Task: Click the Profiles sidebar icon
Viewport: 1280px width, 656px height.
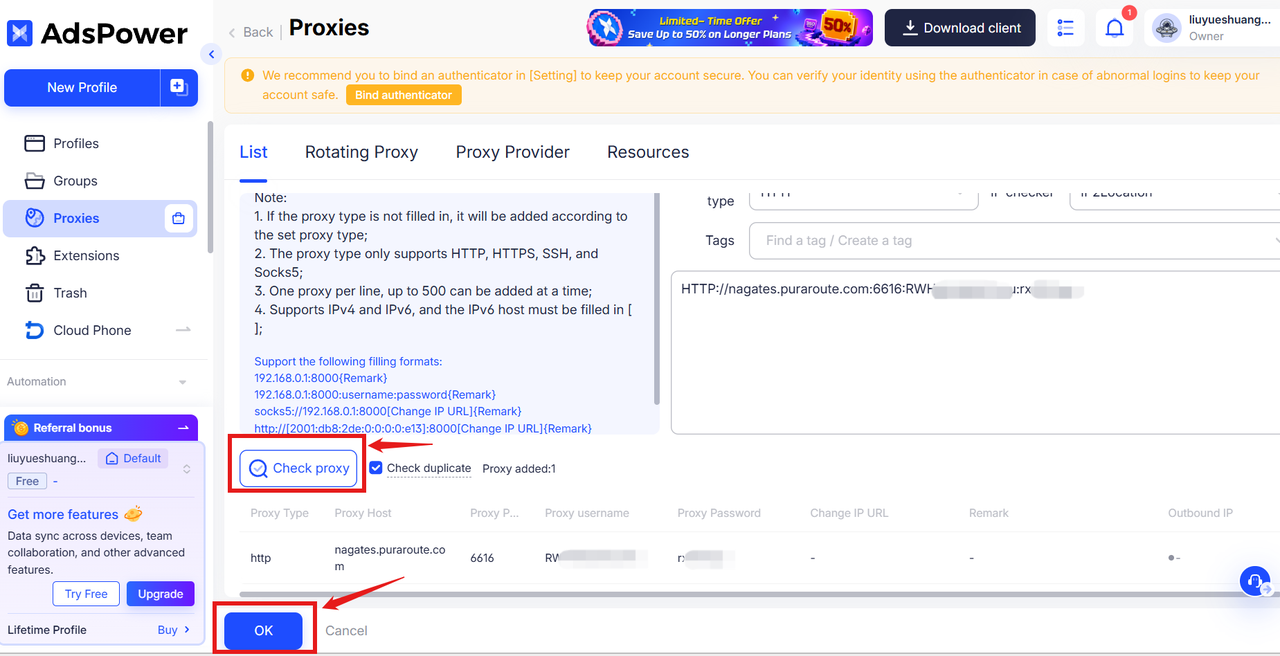Action: click(35, 143)
